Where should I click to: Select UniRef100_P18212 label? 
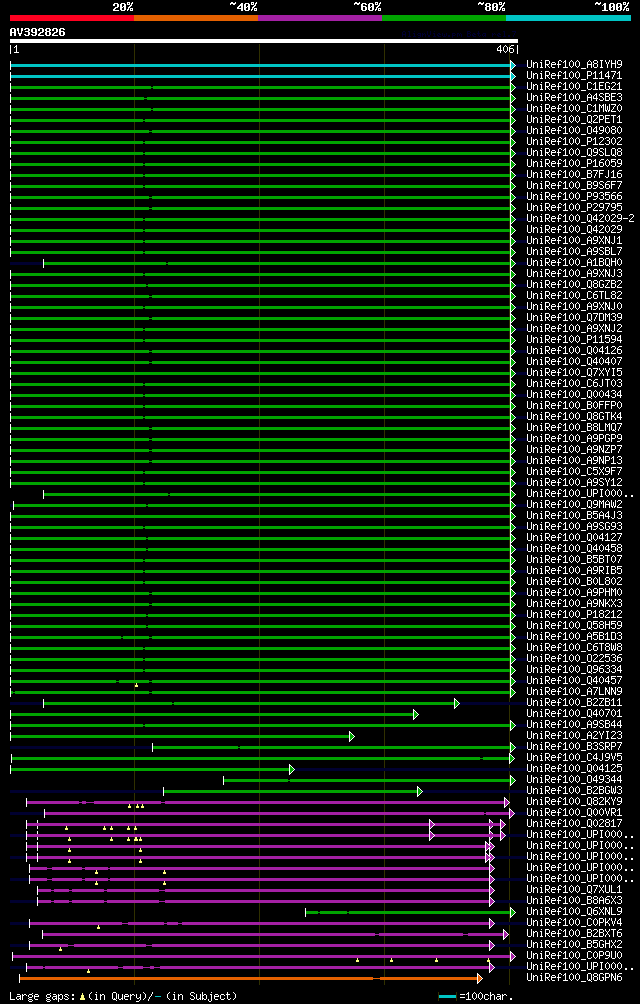click(574, 615)
